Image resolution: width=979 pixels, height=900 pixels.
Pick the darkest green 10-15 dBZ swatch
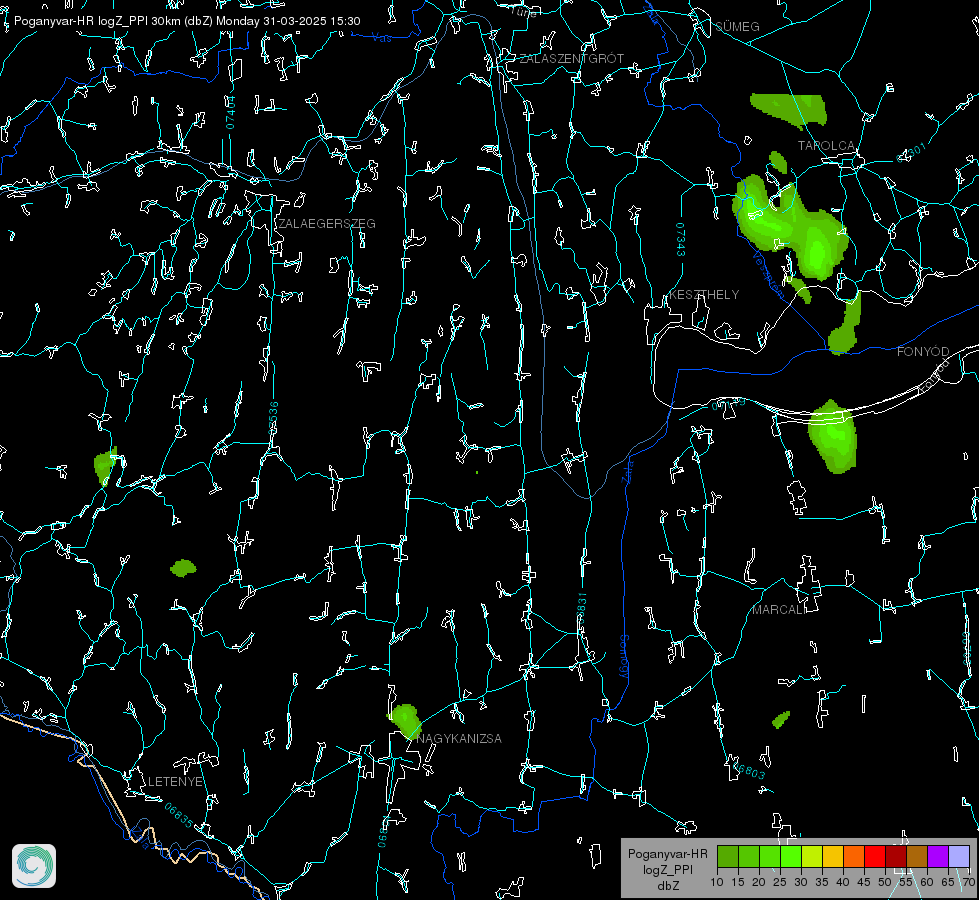pyautogui.click(x=728, y=856)
